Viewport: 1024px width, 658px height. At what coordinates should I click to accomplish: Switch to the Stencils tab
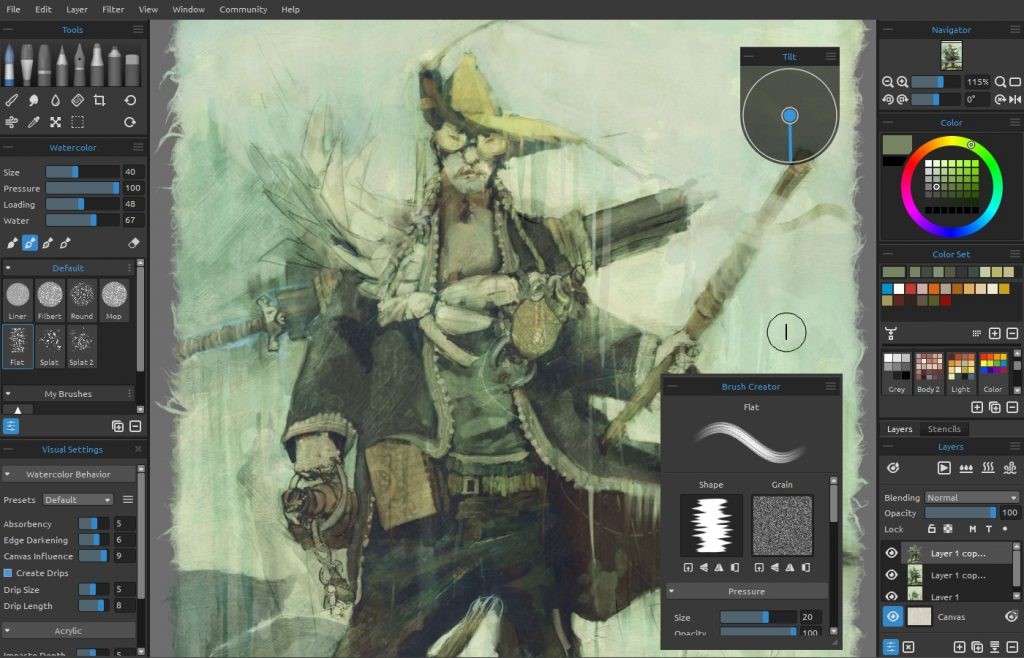(x=945, y=429)
